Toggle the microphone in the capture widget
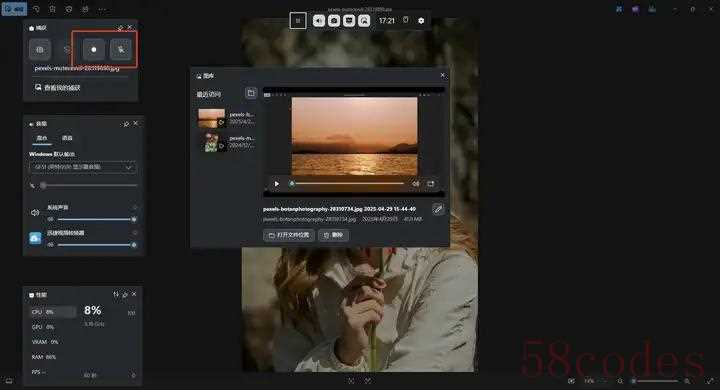 [121, 49]
